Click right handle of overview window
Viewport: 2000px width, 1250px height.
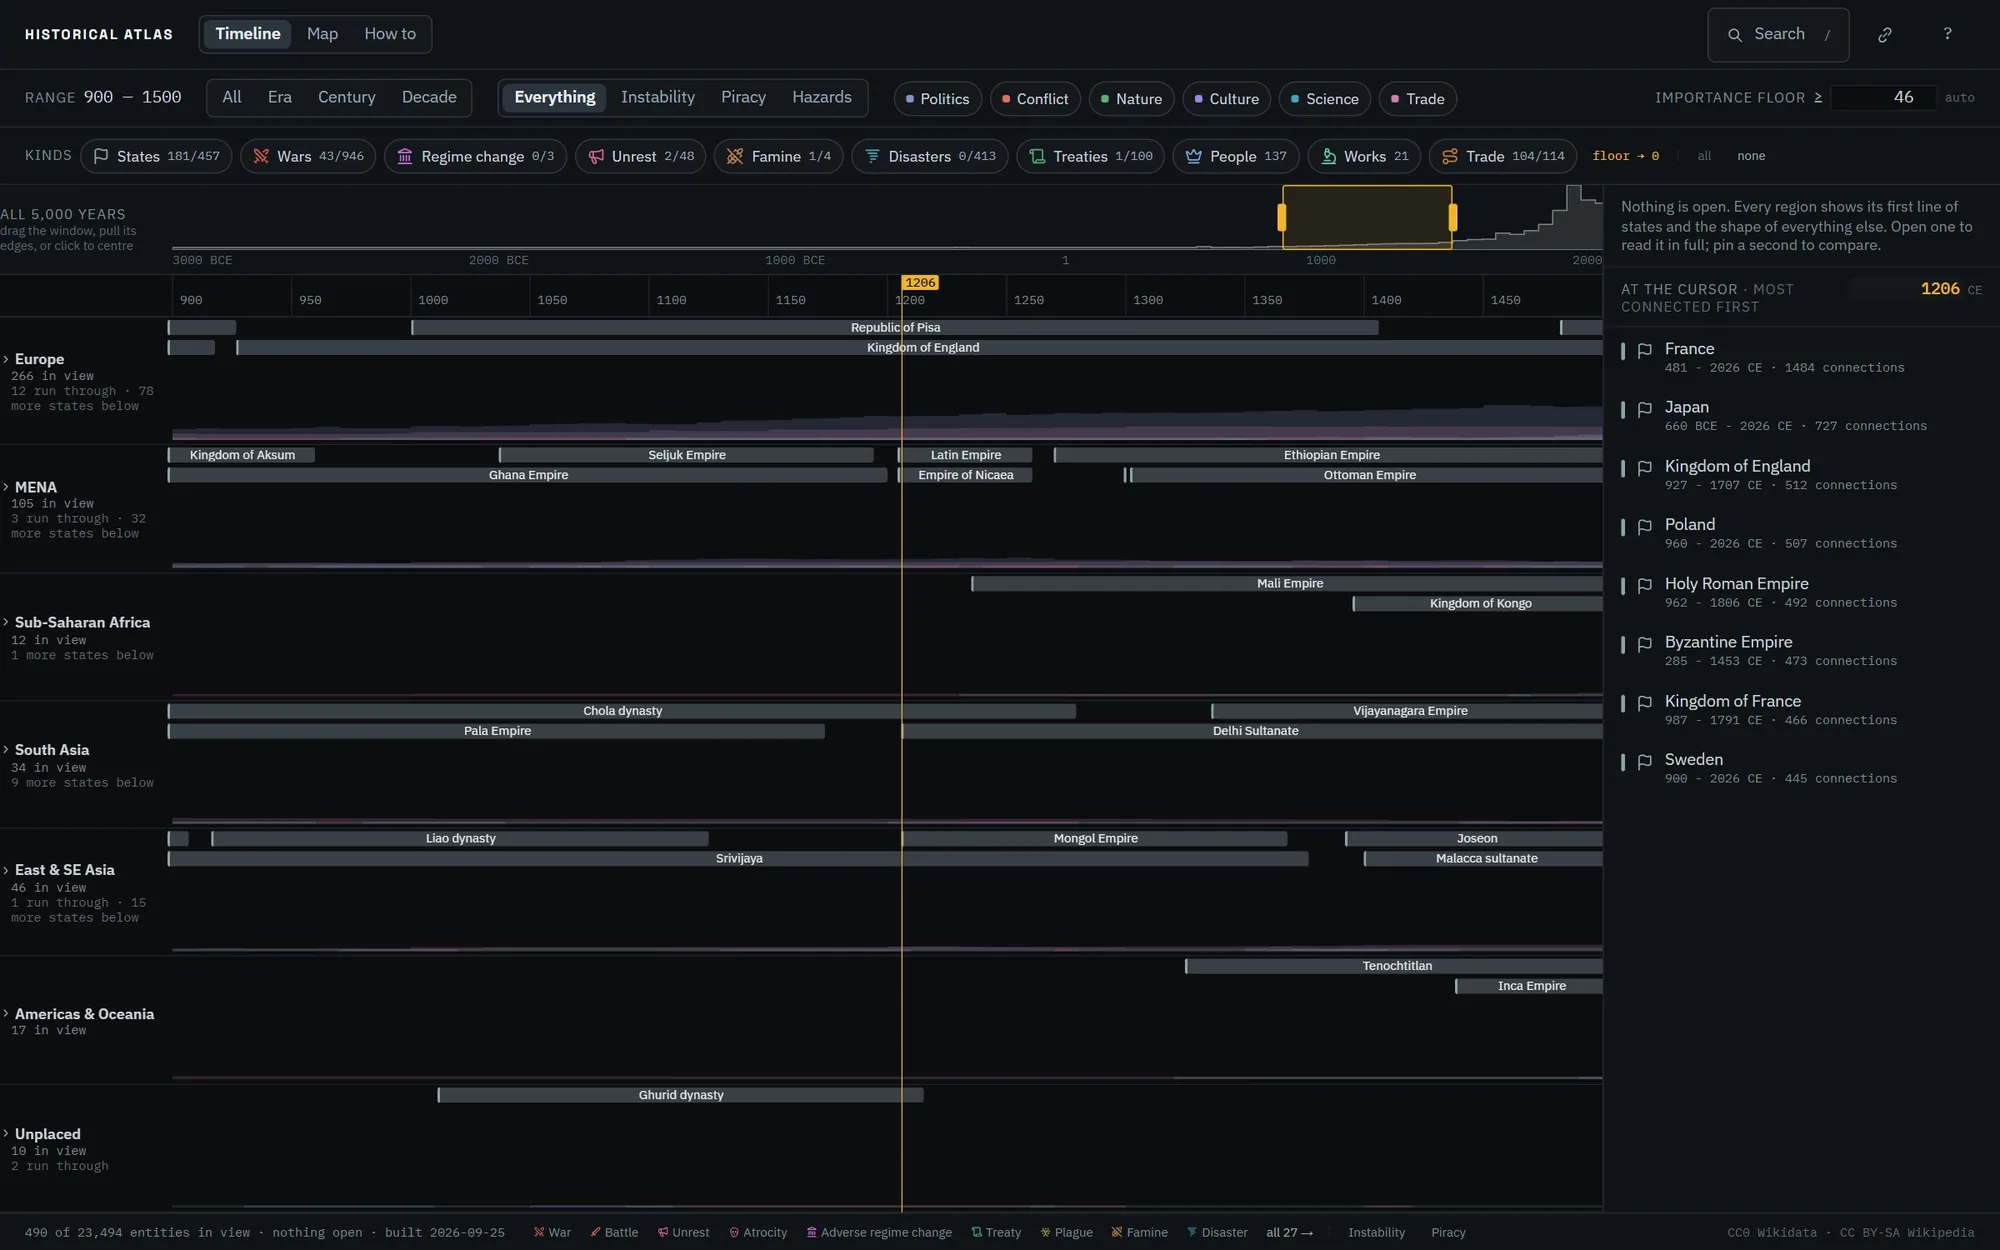(x=1453, y=217)
